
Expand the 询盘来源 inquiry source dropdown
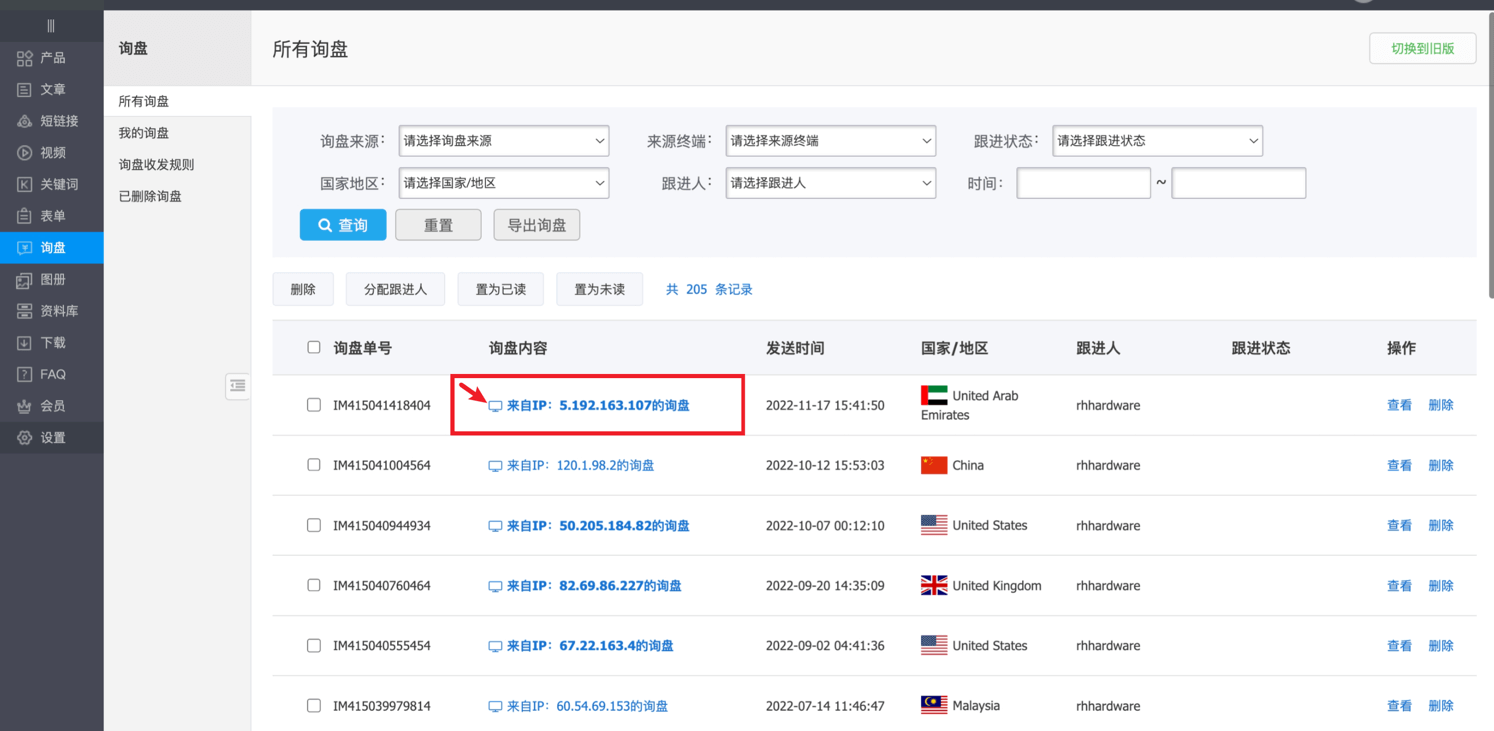(x=504, y=141)
